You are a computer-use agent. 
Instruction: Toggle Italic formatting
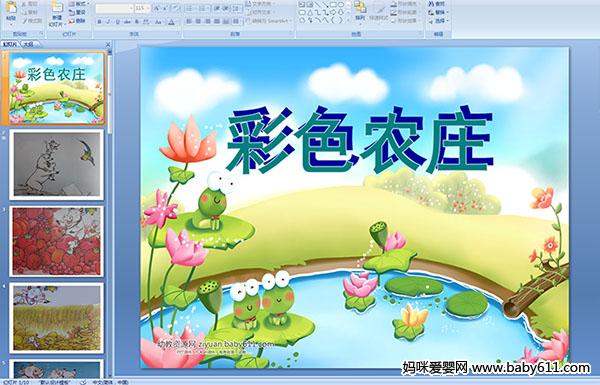pos(109,22)
